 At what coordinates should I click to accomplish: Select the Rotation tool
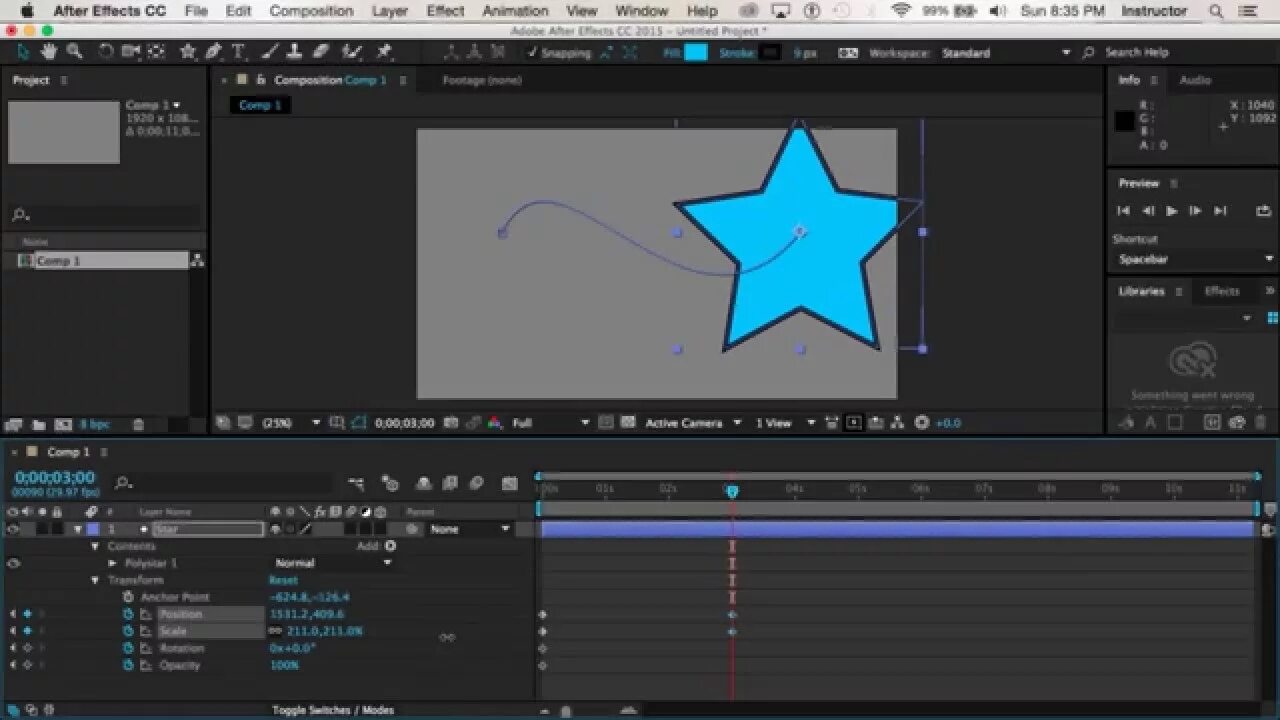click(x=107, y=51)
